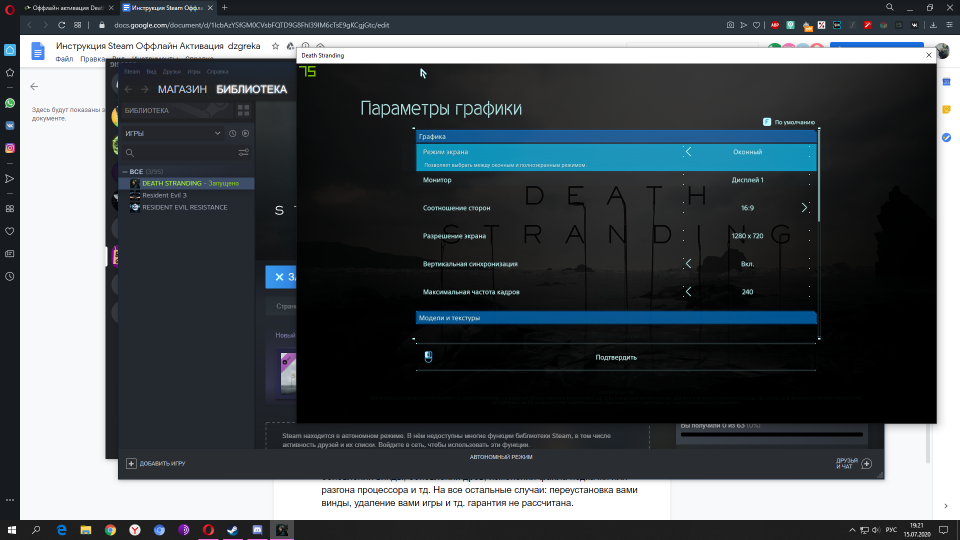Click right arrow for aspect ratio 16:9
Screen dimensions: 960x540
tap(804, 208)
